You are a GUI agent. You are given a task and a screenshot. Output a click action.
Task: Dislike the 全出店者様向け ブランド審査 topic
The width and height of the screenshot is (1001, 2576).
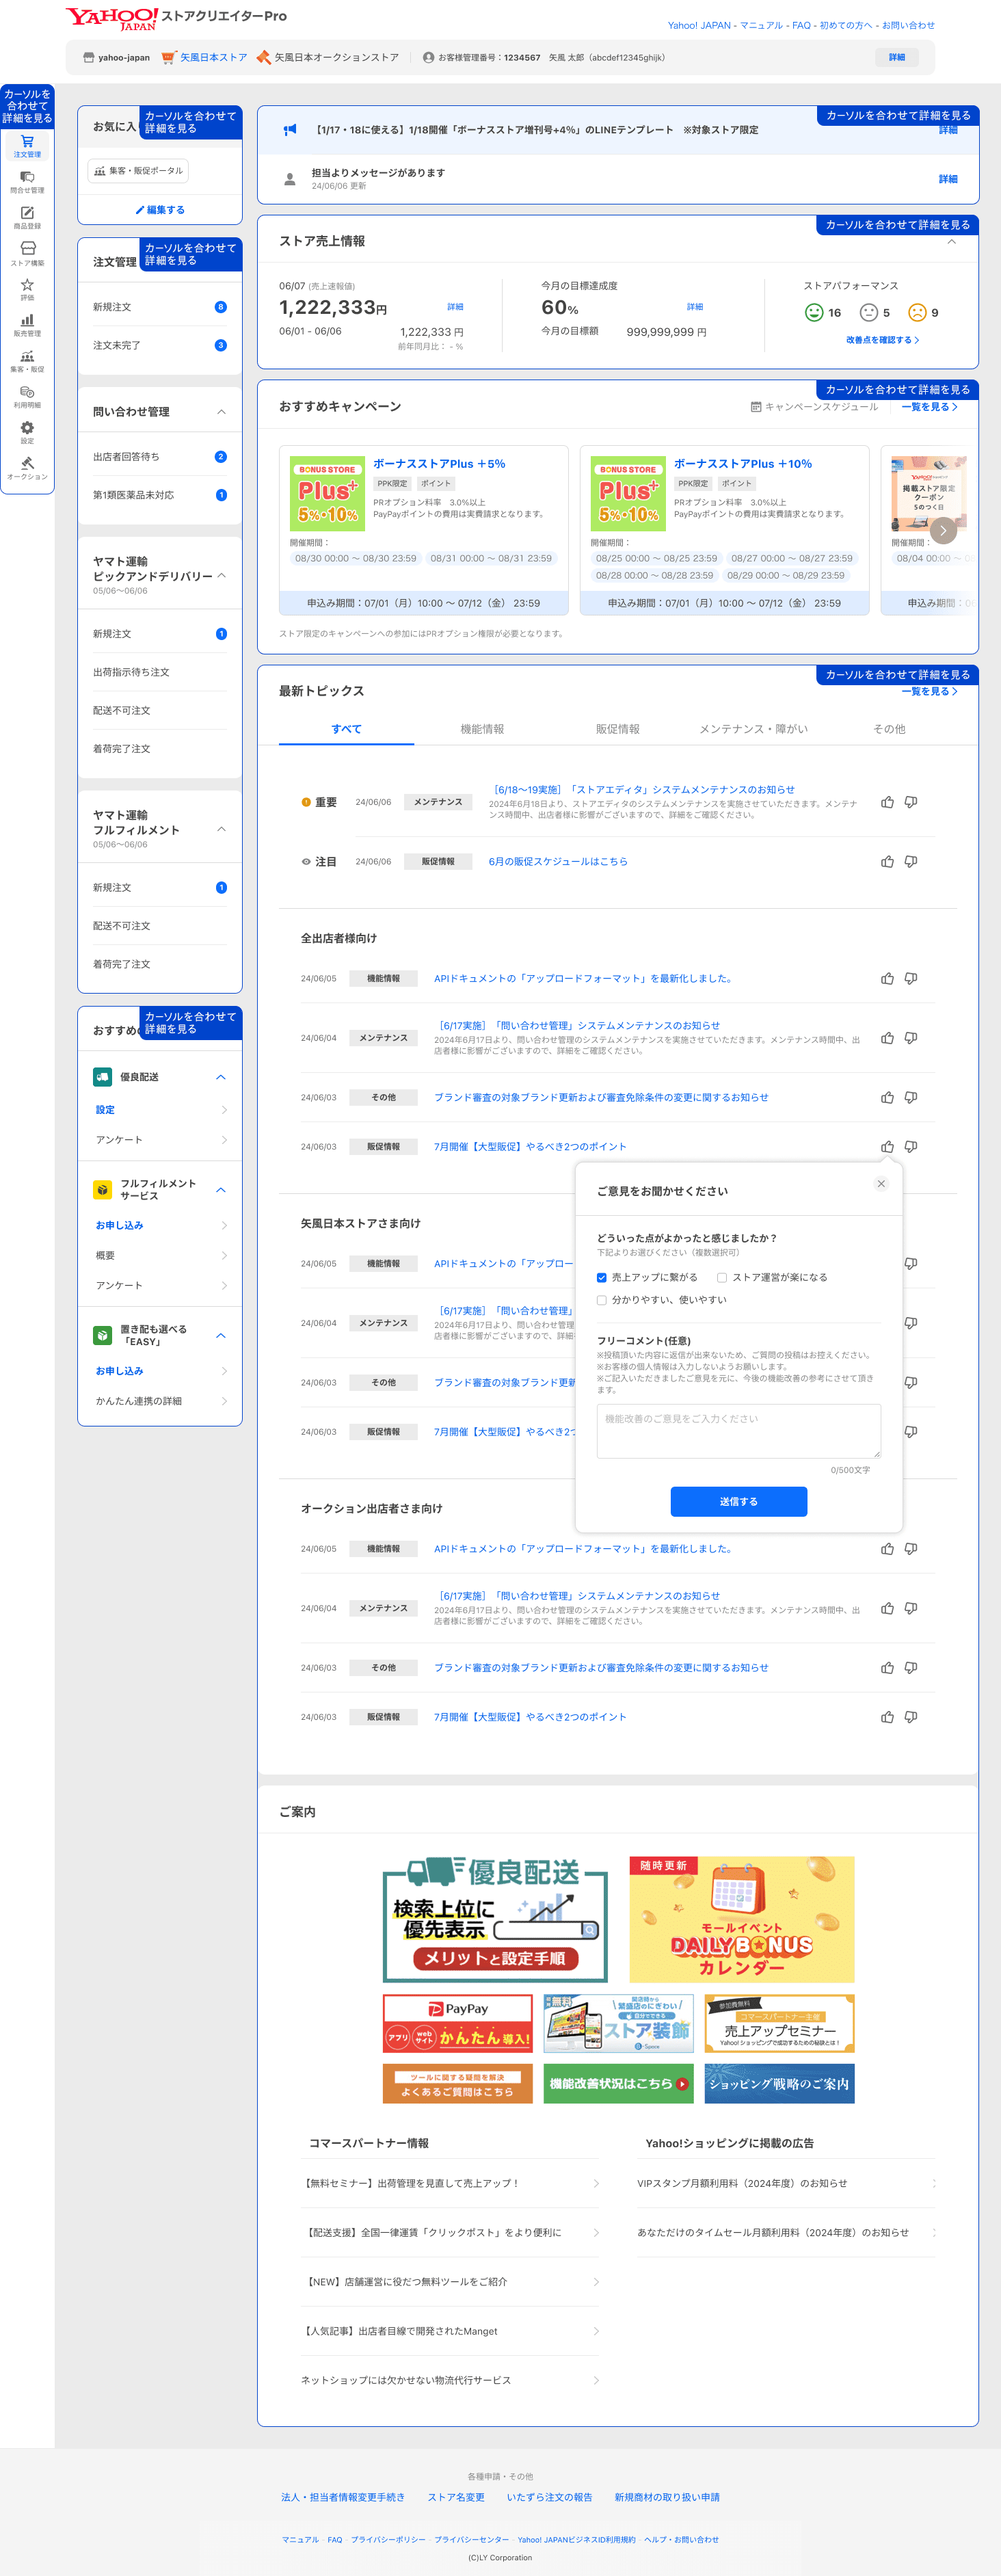[x=911, y=1097]
